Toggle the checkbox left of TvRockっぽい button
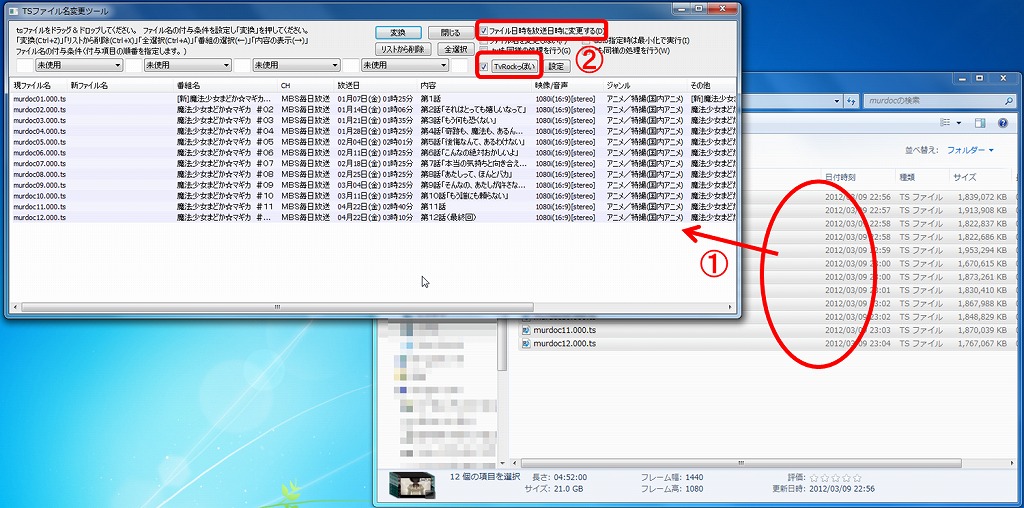 tap(484, 66)
